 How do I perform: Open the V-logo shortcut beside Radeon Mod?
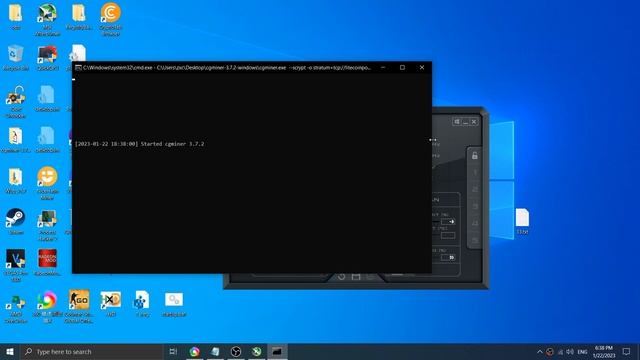(16, 265)
